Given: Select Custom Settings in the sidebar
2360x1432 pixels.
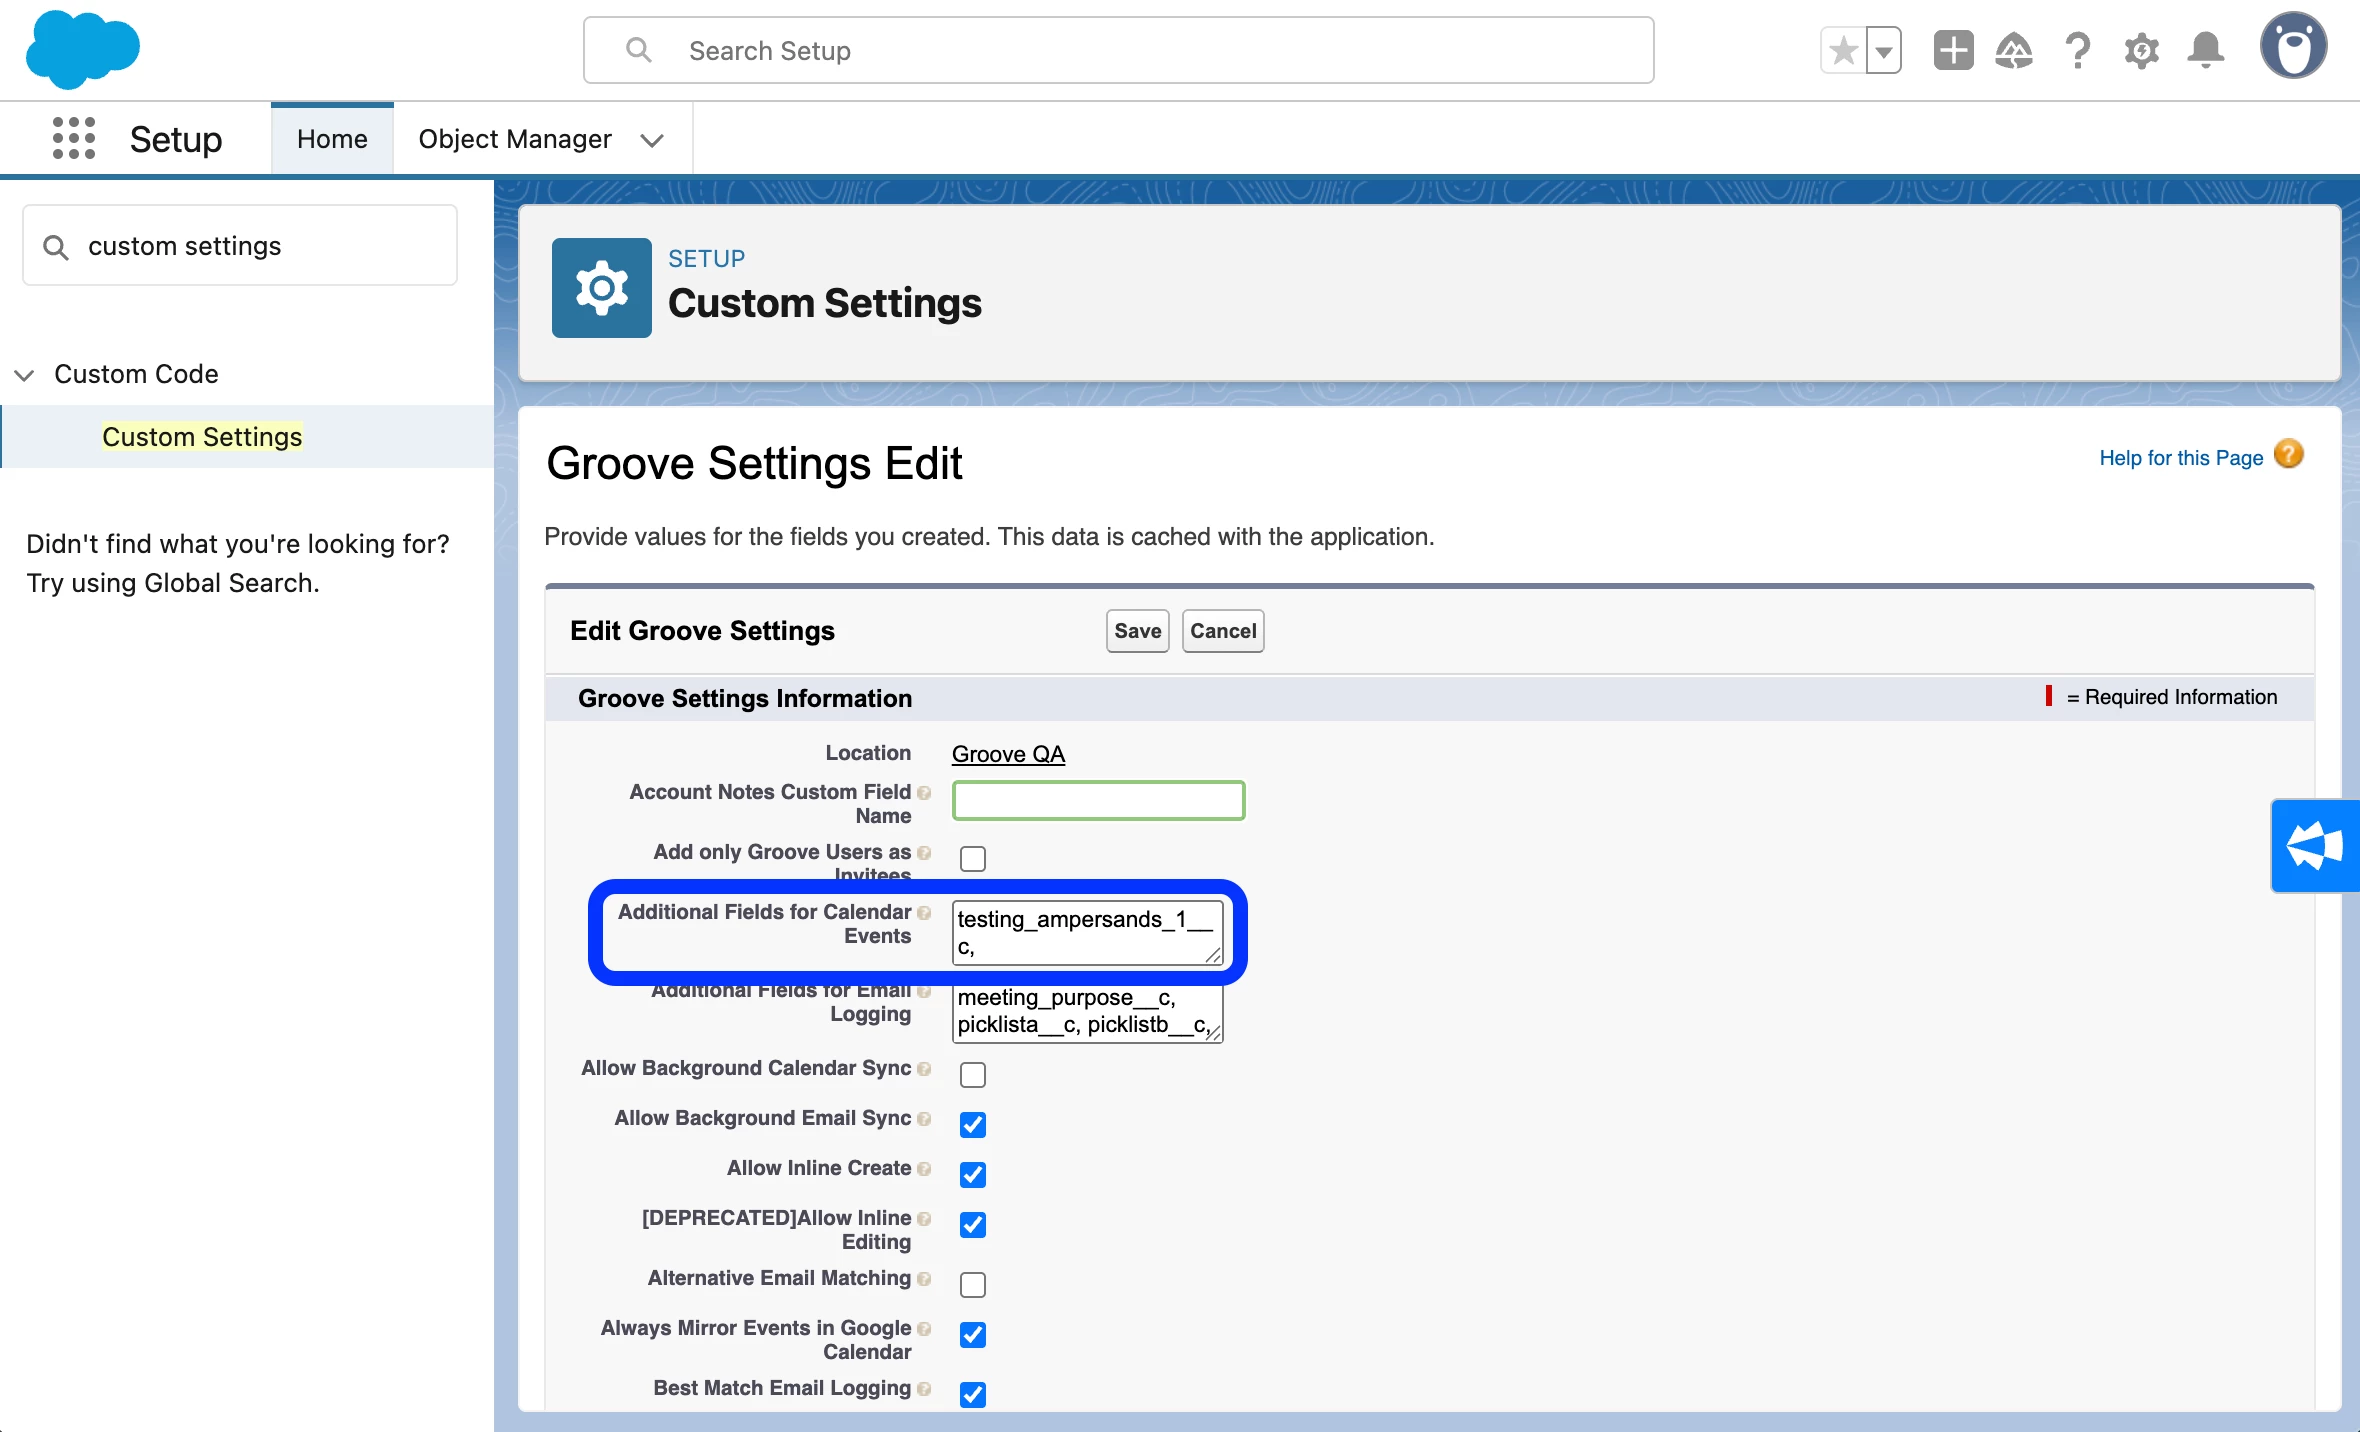Looking at the screenshot, I should pos(202,437).
